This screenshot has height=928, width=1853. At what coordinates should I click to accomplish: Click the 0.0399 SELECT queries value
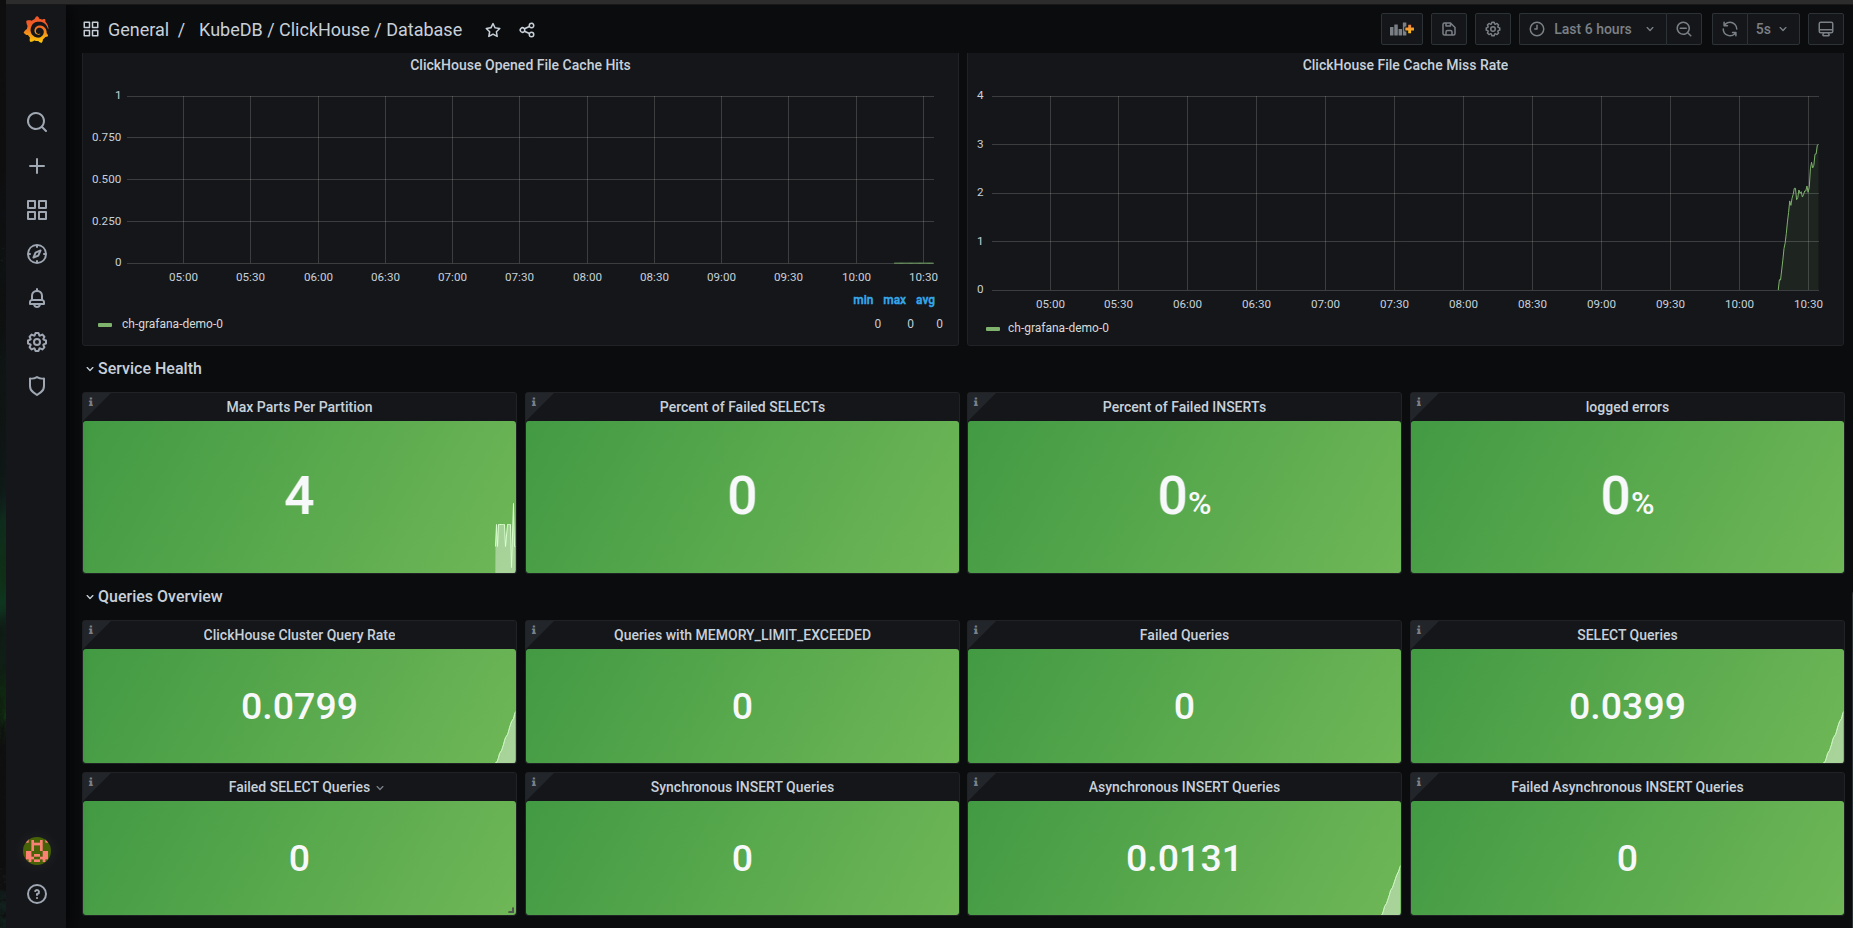(x=1627, y=707)
